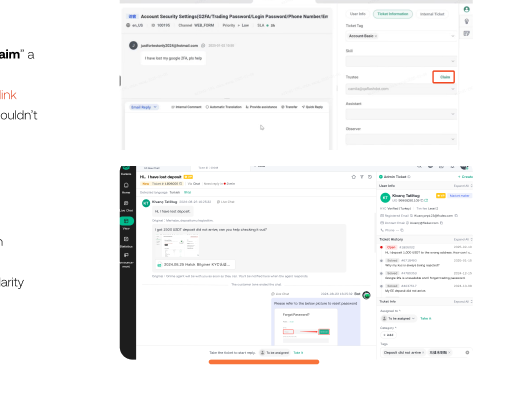Screen dimensions: 510x406
Task: Click the refresh history icon in ticket header
Action: click(x=370, y=177)
